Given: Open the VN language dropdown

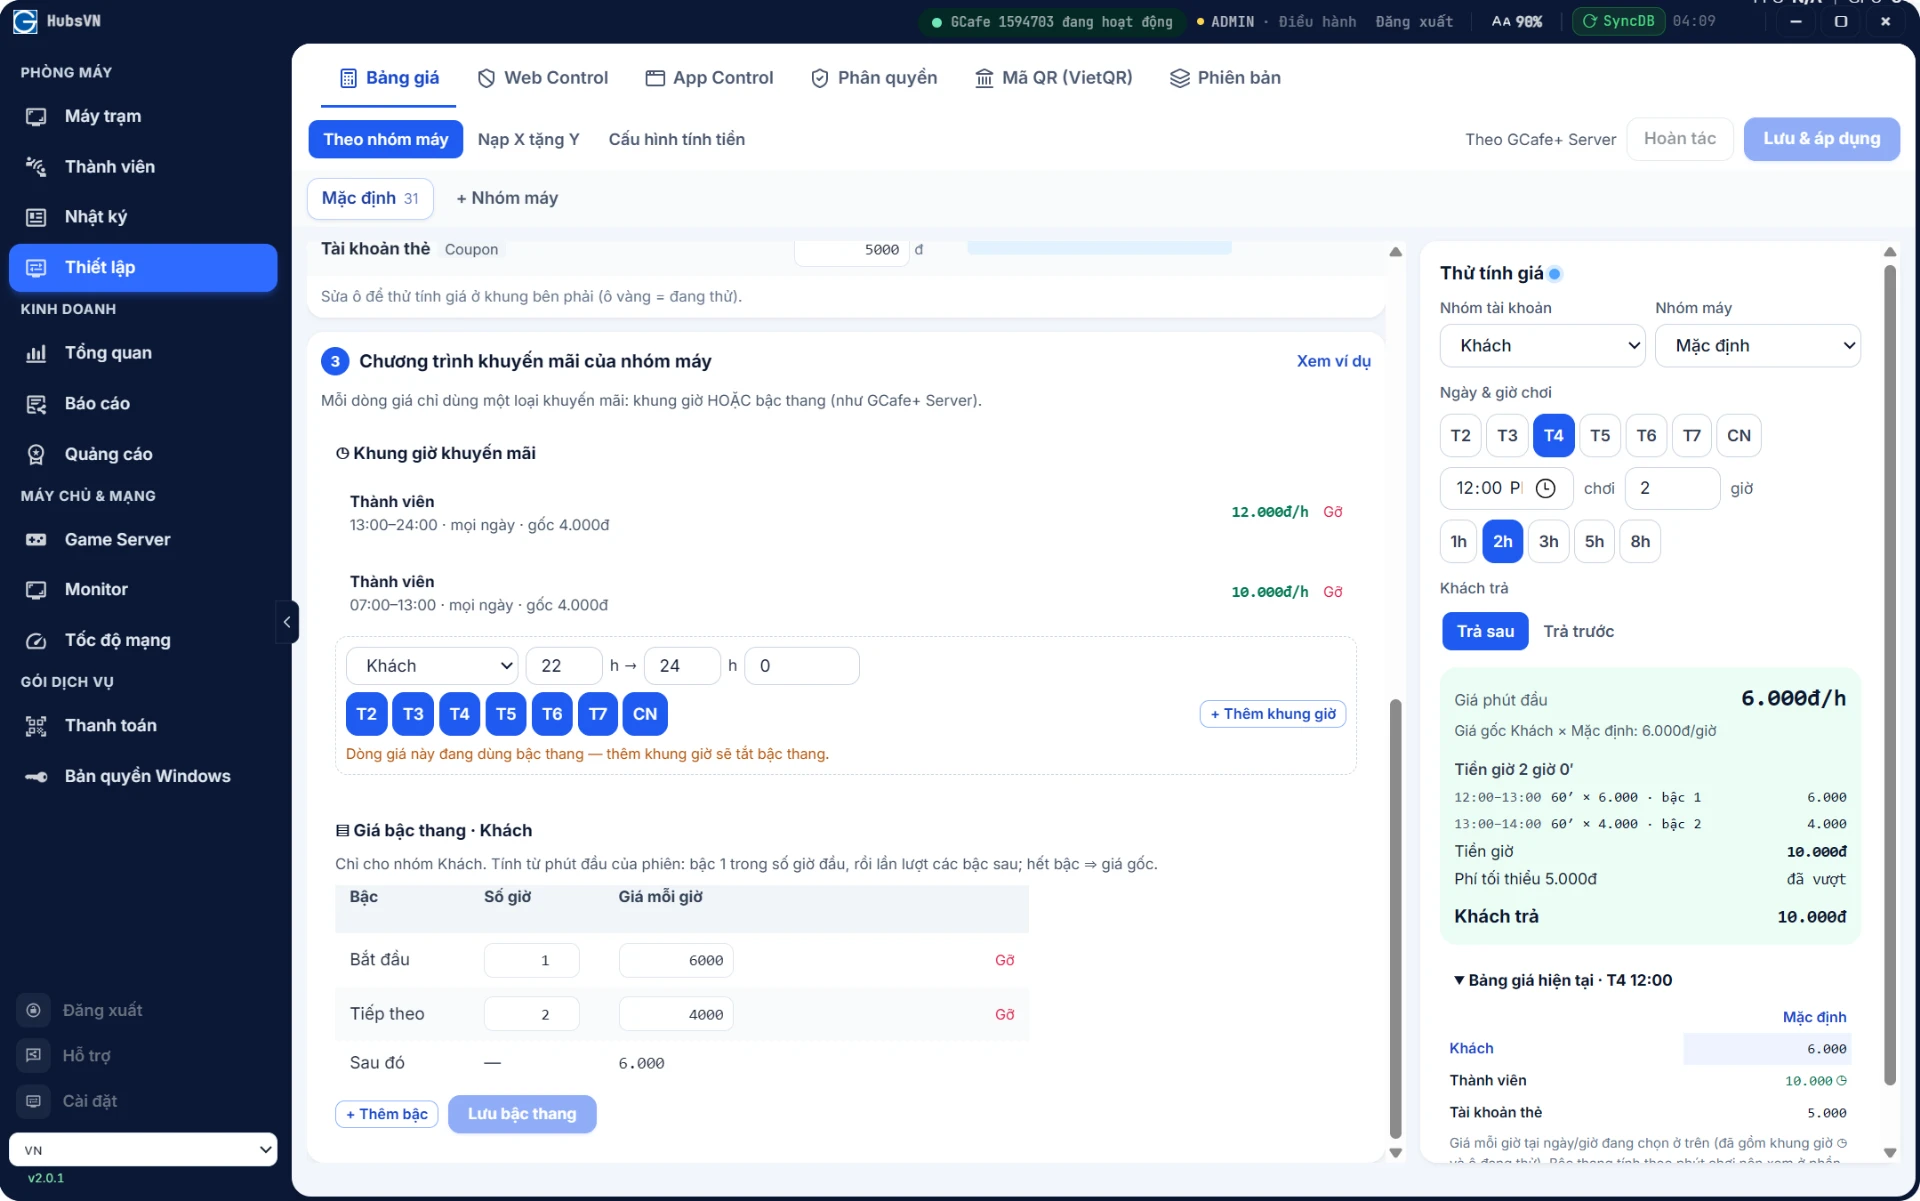Looking at the screenshot, I should tap(143, 1150).
